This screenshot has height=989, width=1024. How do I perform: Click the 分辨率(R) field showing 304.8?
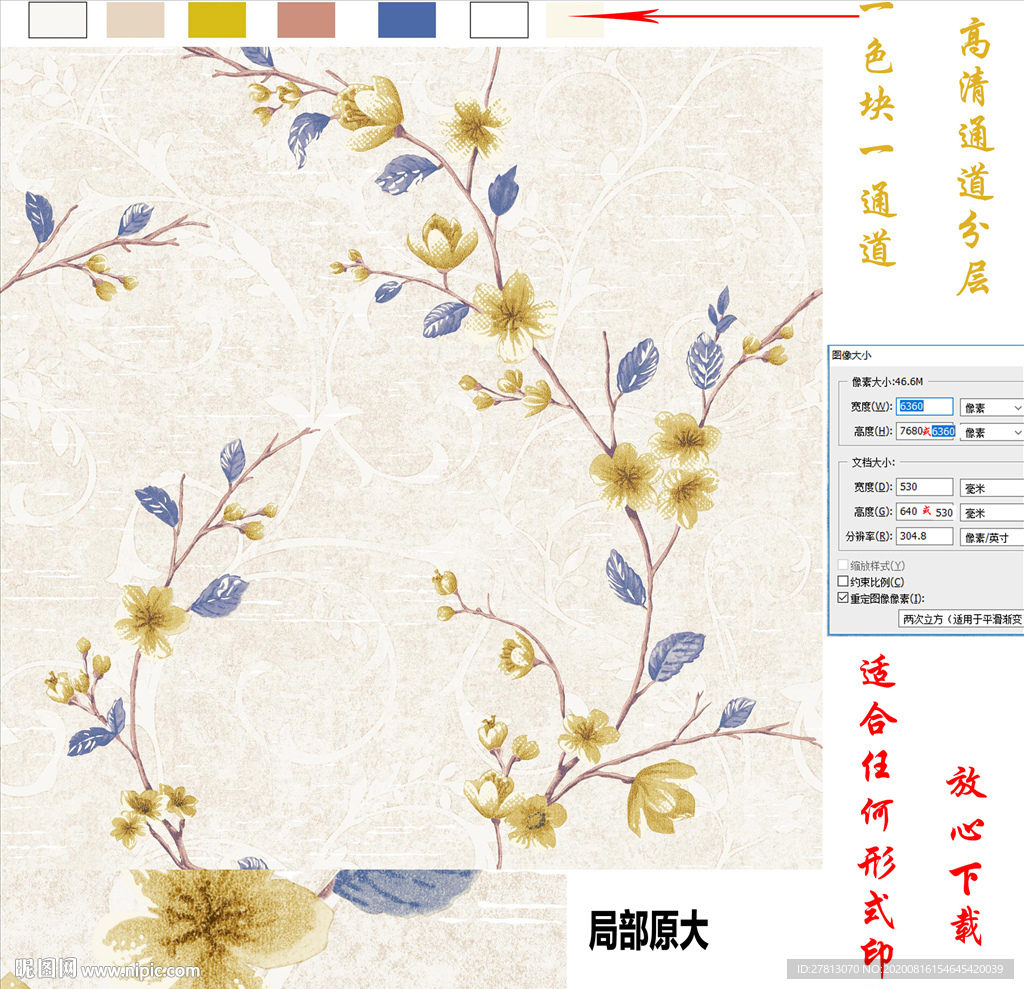coord(924,536)
